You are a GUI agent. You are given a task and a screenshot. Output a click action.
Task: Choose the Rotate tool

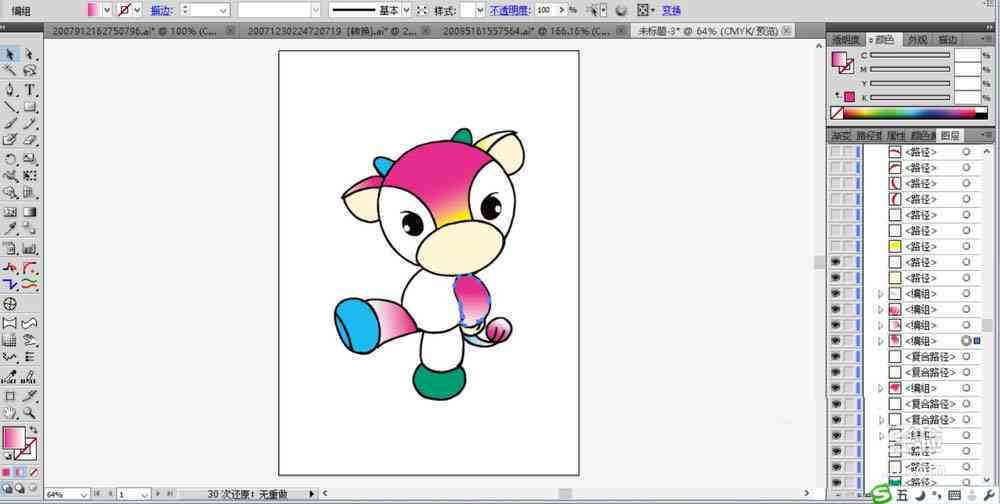tap(10, 159)
